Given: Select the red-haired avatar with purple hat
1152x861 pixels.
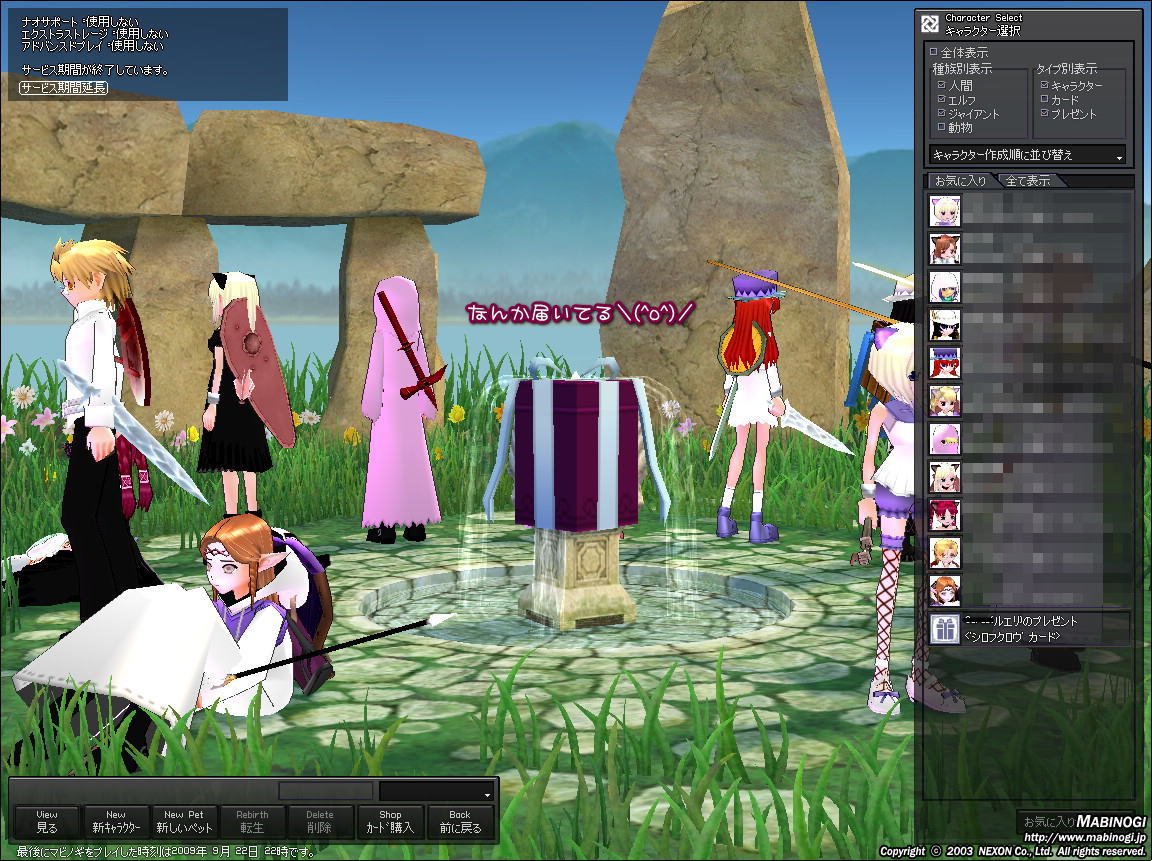Looking at the screenshot, I should (945, 363).
